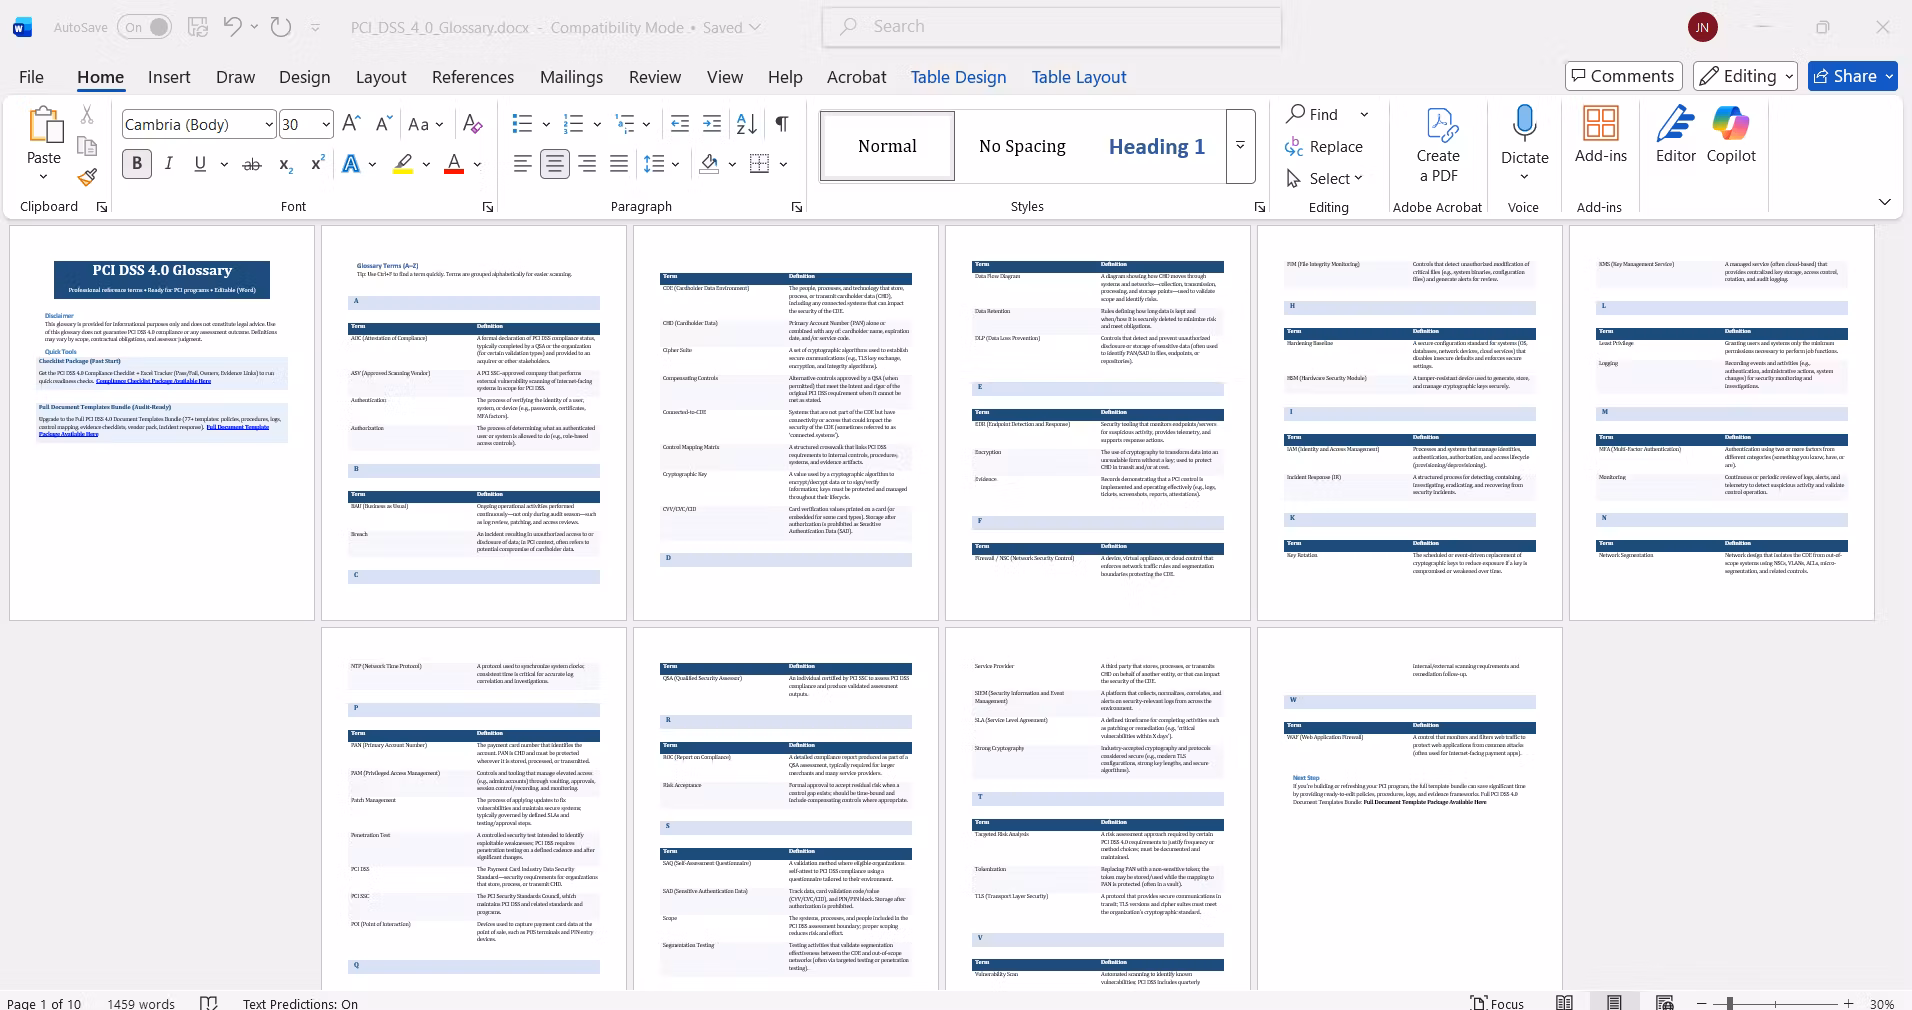Open the Editing mode dropdown

click(x=1746, y=76)
